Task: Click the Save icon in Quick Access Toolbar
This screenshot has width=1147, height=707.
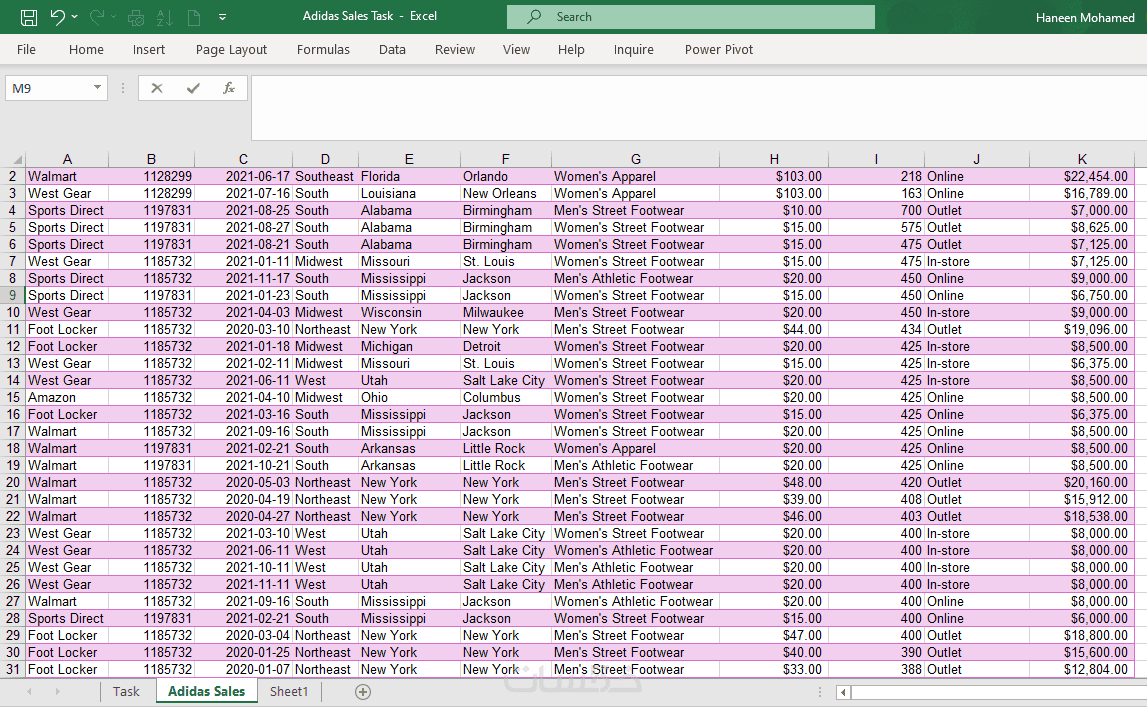Action: (29, 17)
